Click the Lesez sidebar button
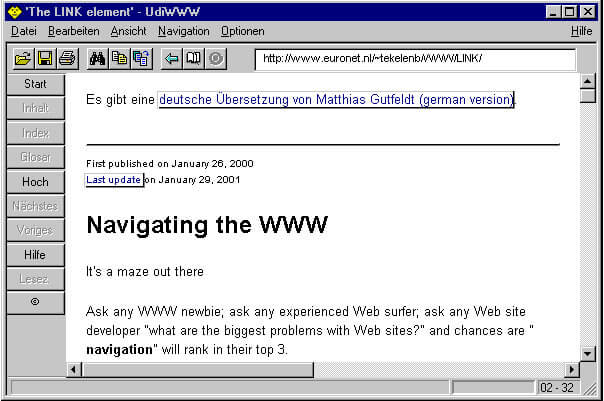604x401 pixels. (x=35, y=279)
